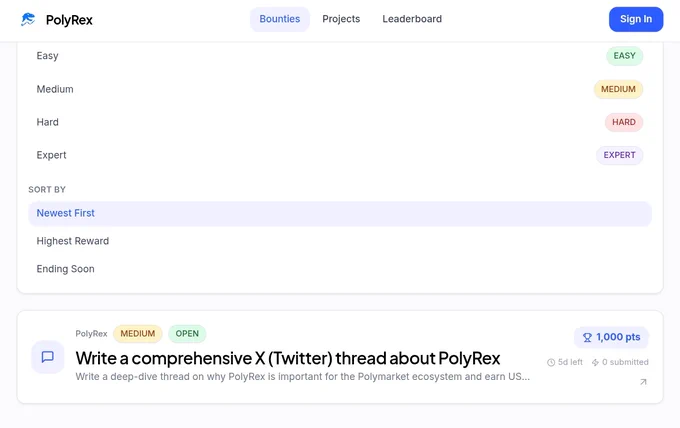Click the 1,000 pts reward badge
This screenshot has height=428, width=680.
click(x=611, y=337)
